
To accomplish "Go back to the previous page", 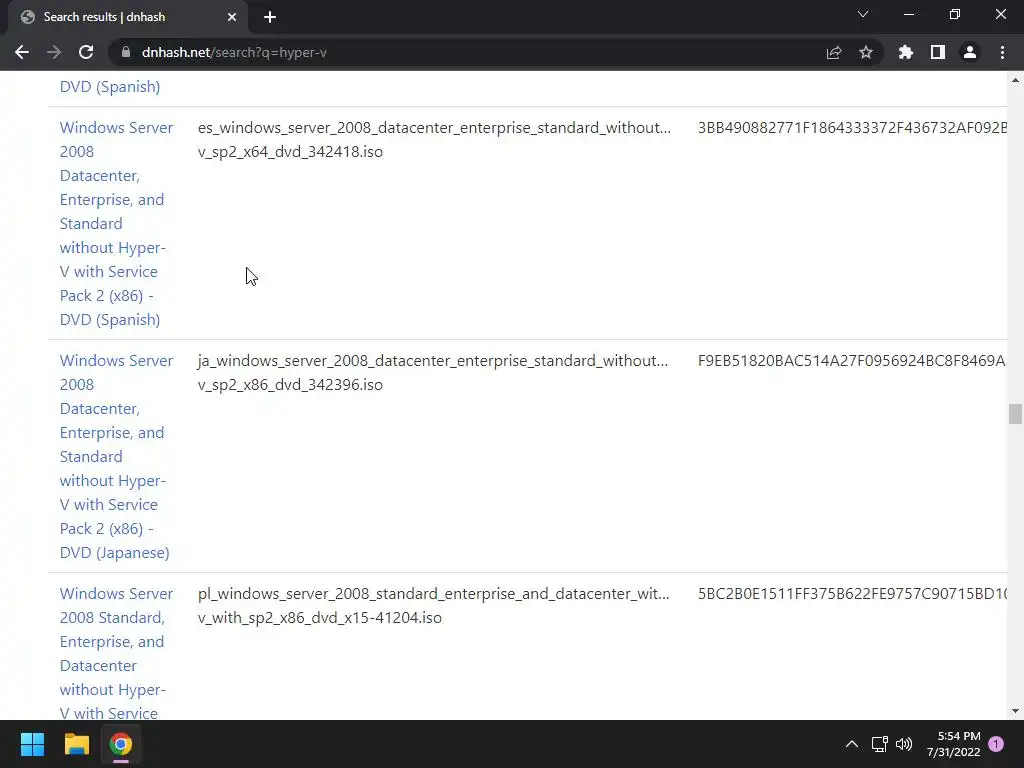I will (22, 52).
